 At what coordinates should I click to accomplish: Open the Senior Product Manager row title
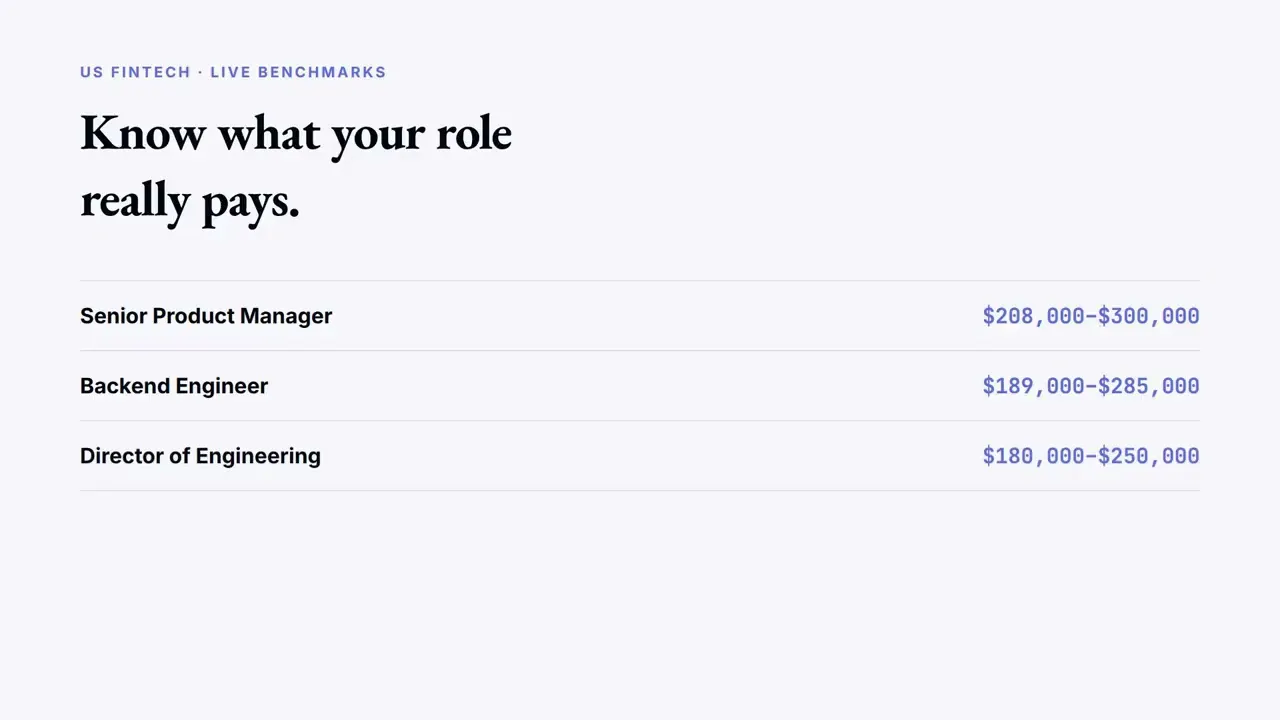pos(206,316)
